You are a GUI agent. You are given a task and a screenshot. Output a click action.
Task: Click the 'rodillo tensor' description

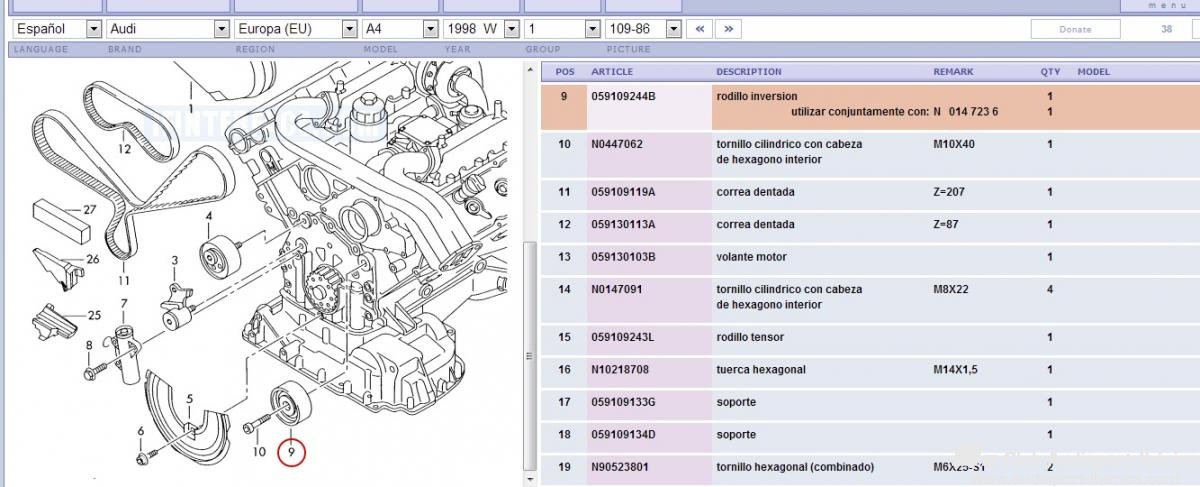[x=750, y=337]
